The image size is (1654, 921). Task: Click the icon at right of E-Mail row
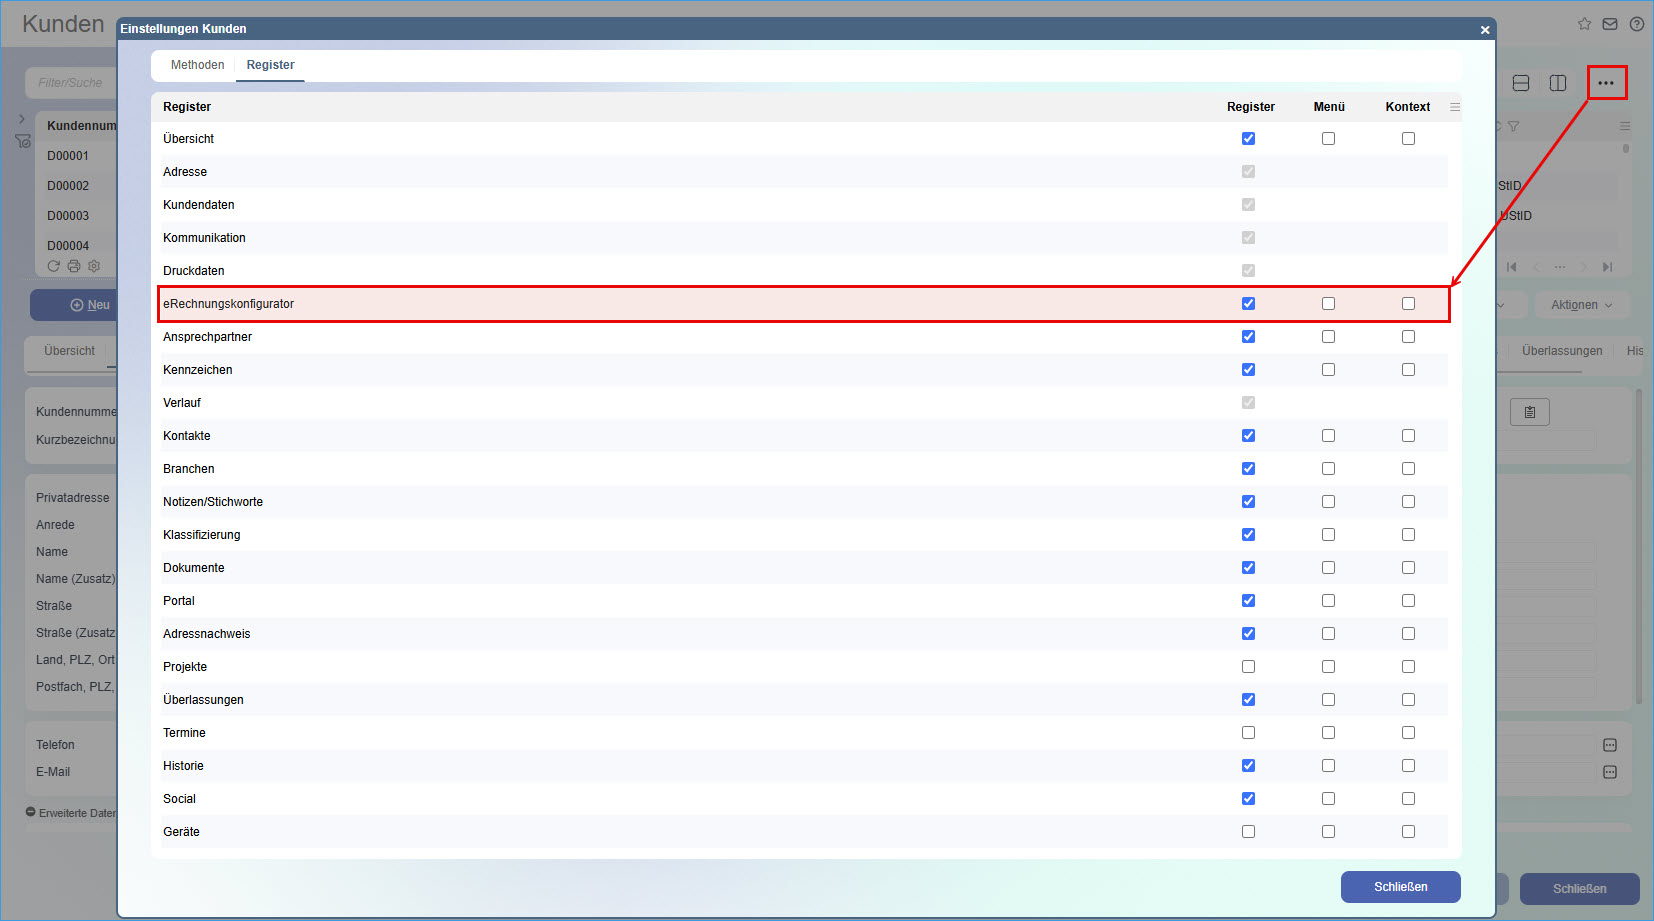point(1610,772)
